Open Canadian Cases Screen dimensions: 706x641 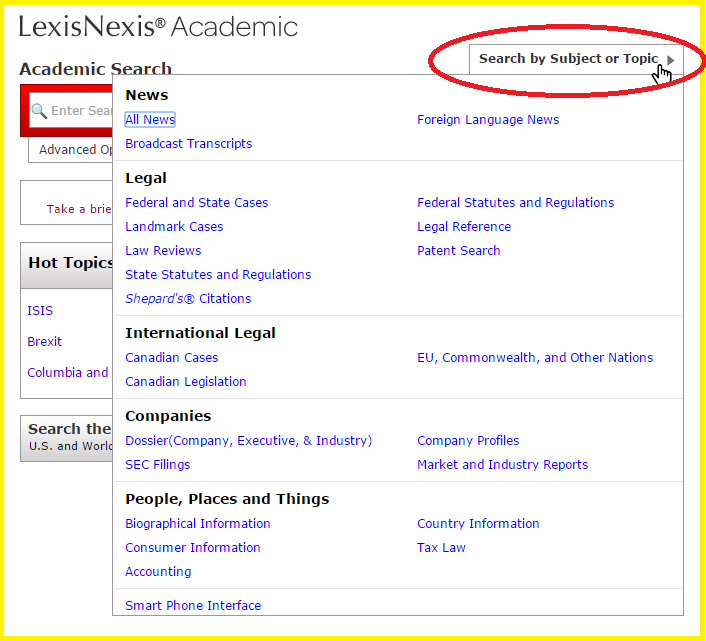click(172, 357)
